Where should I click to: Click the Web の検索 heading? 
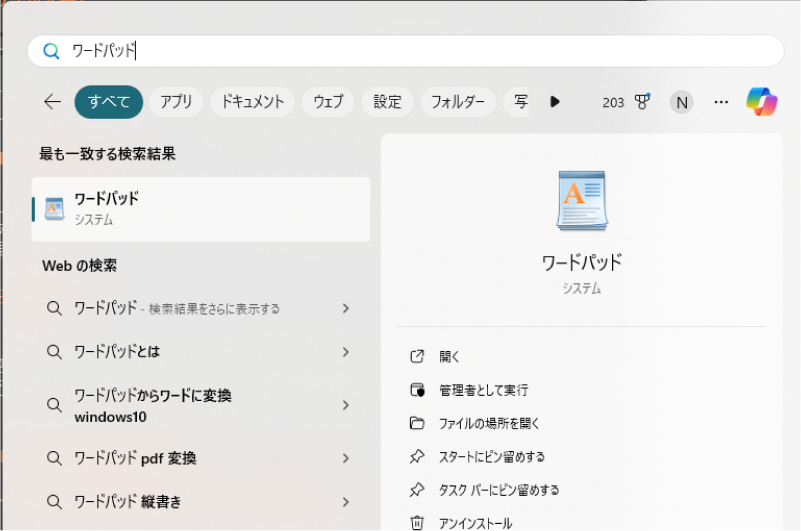80,265
